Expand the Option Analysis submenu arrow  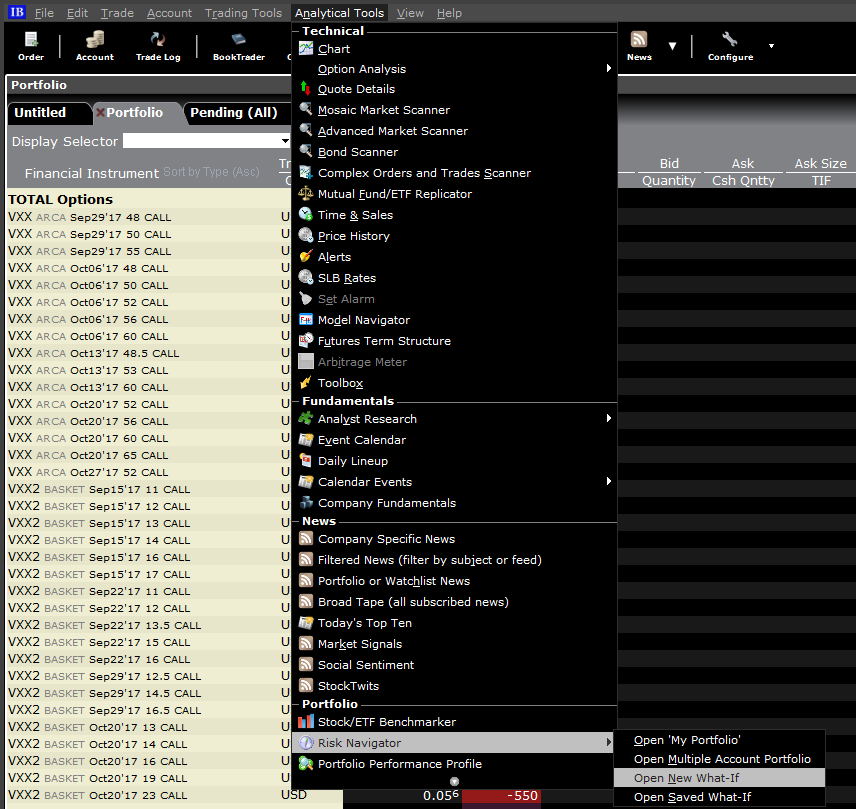608,68
